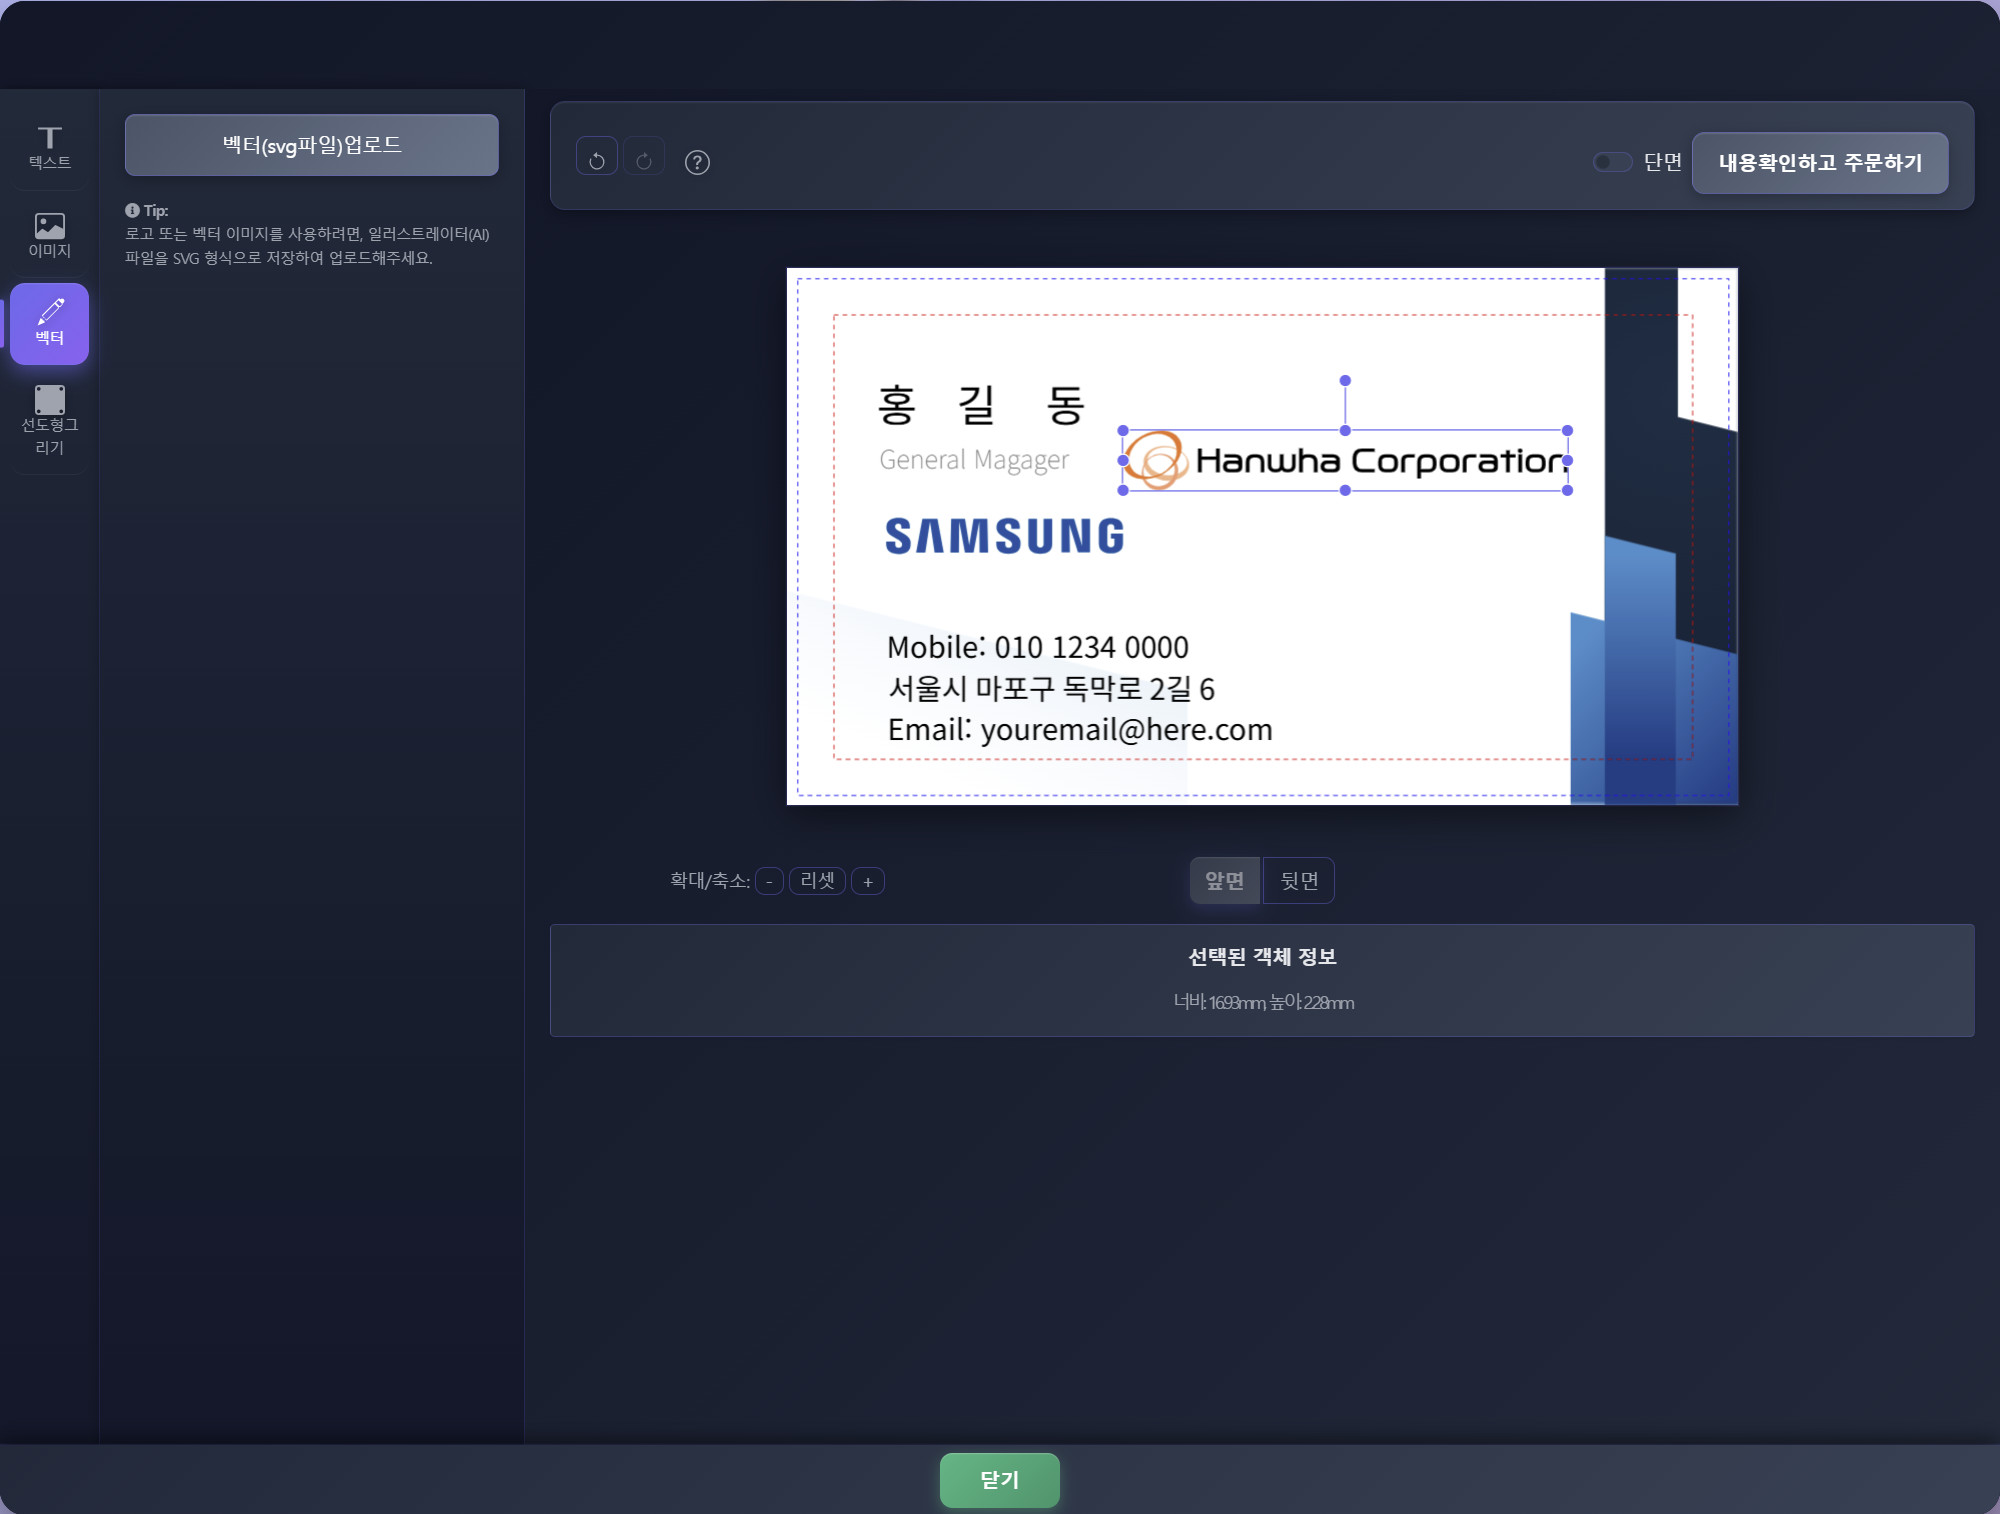Image resolution: width=2000 pixels, height=1514 pixels.
Task: Switch to the back side (뒷면) tab
Action: pos(1298,880)
